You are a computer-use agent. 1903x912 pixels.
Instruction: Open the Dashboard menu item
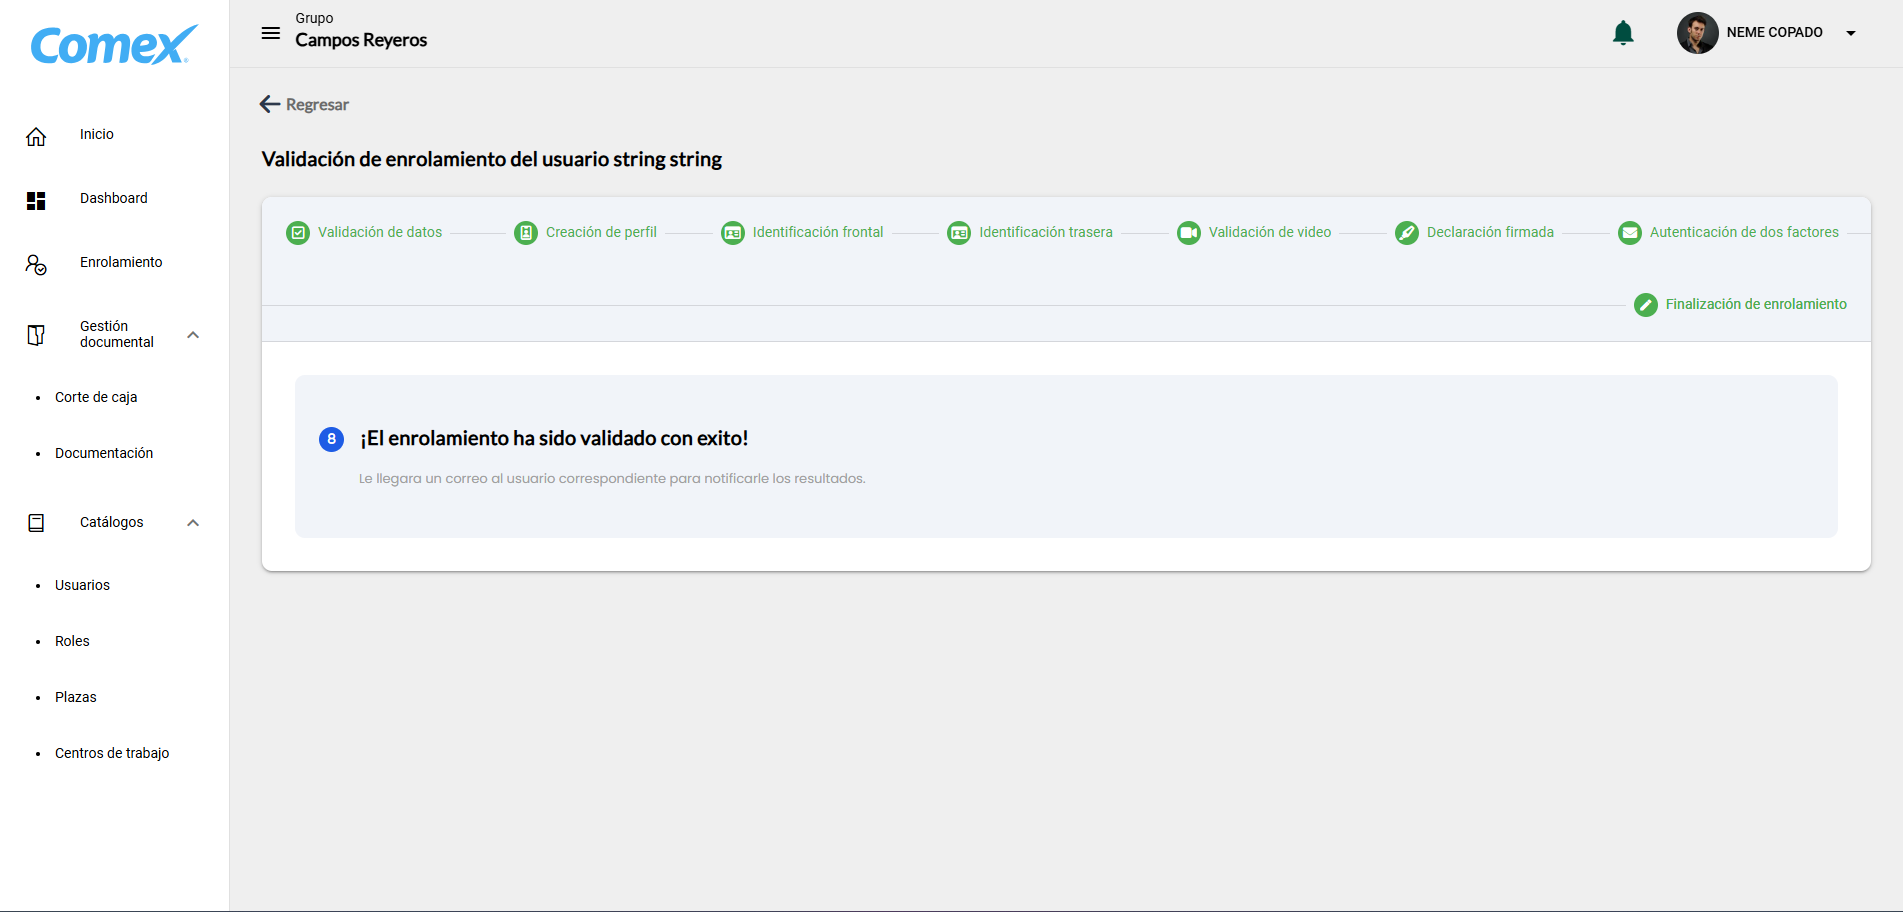pyautogui.click(x=113, y=199)
